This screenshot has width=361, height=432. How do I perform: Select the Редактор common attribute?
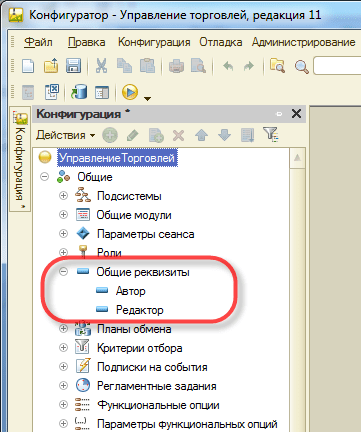[x=140, y=310]
